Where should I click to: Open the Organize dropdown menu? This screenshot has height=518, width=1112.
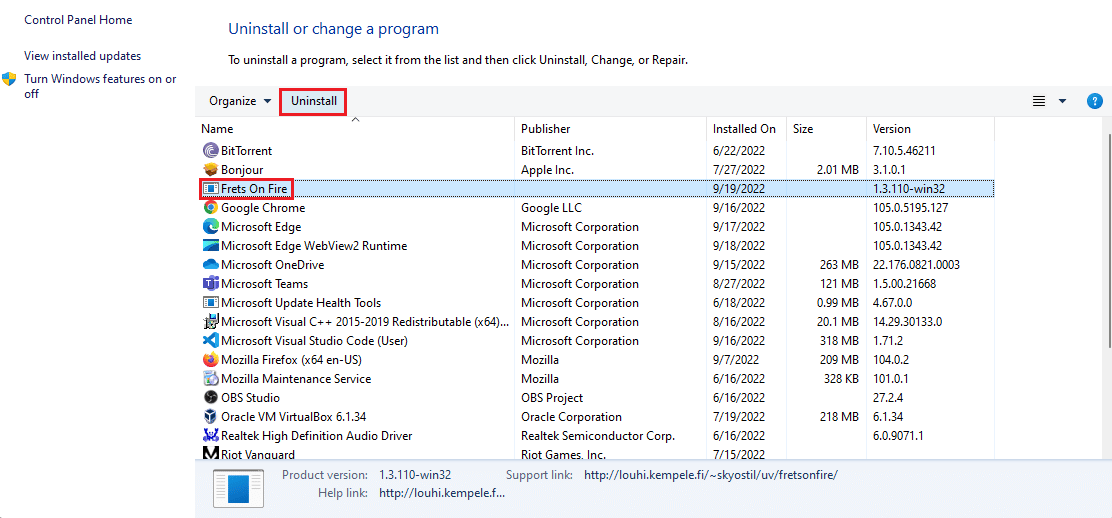(240, 101)
